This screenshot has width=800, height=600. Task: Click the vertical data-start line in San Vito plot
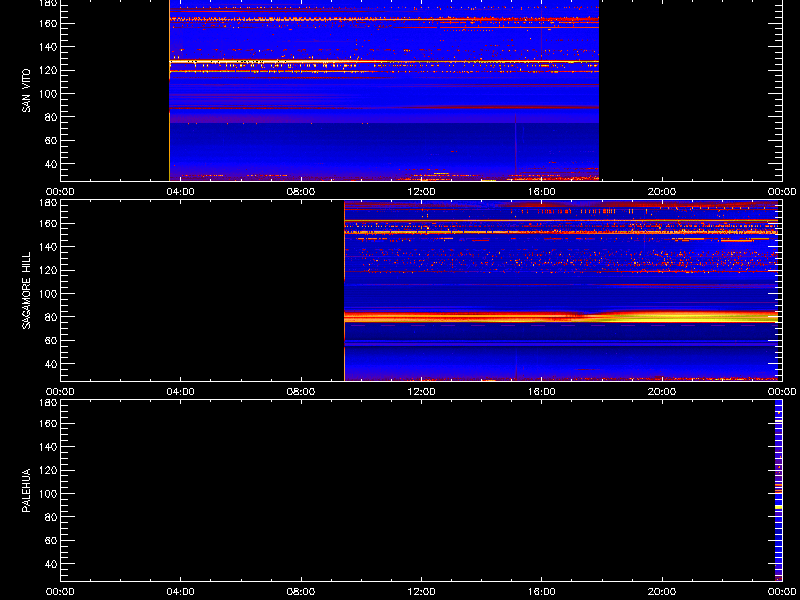[169, 90]
